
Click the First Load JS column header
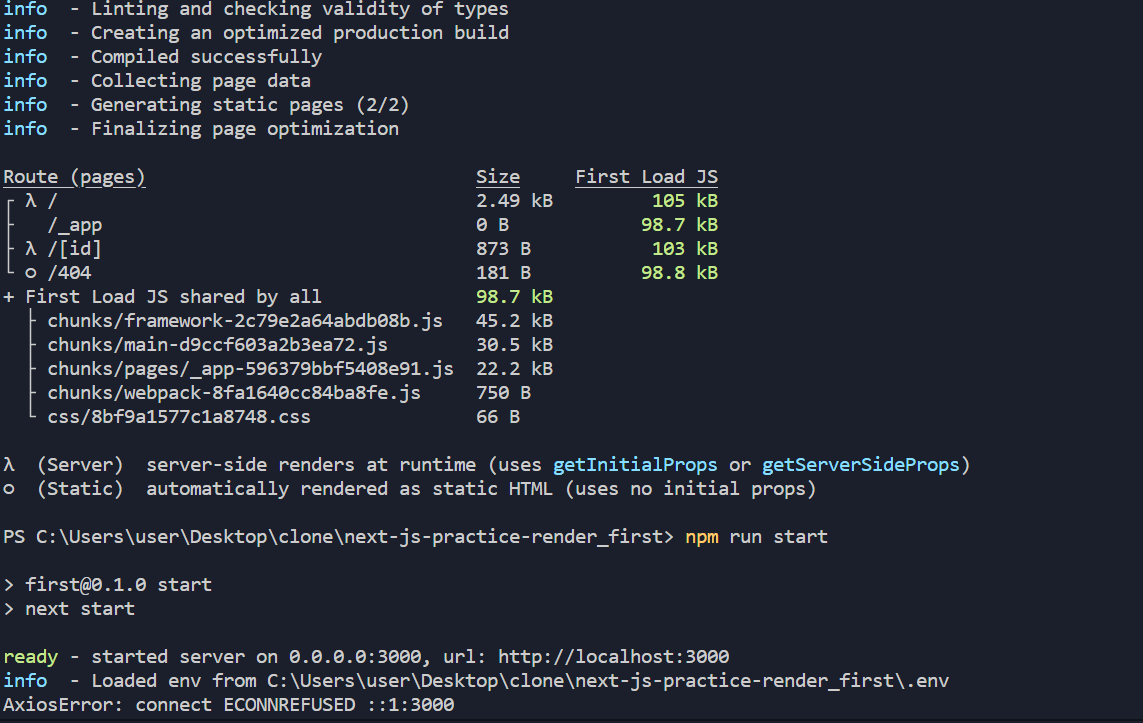[647, 177]
